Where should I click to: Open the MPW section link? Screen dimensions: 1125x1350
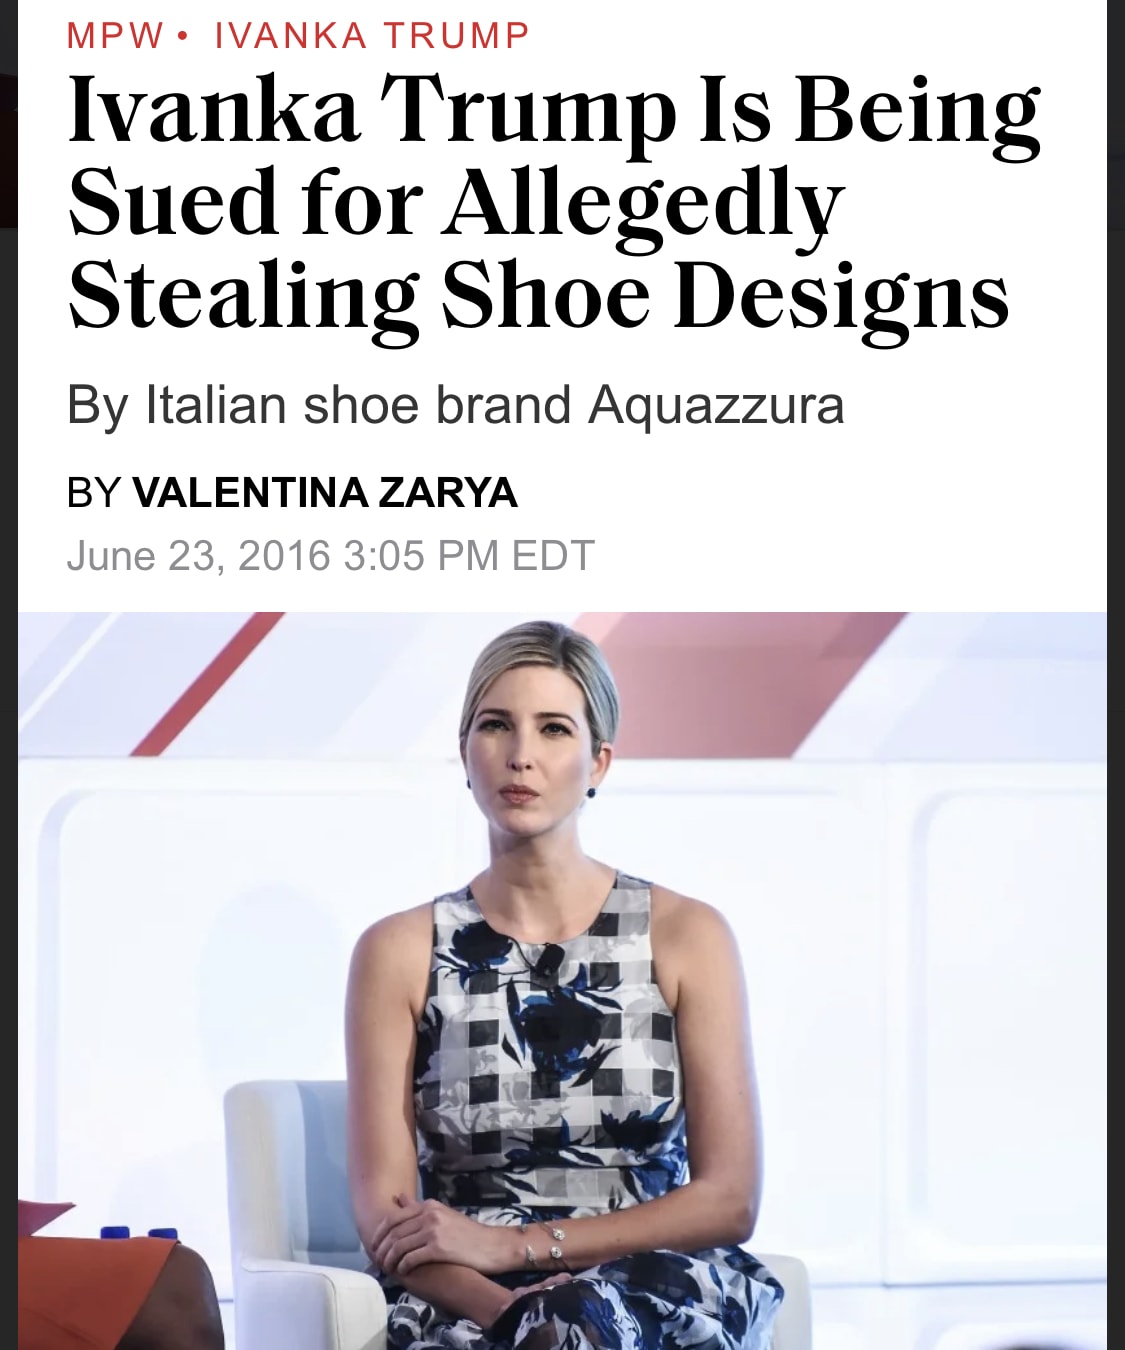(x=115, y=36)
